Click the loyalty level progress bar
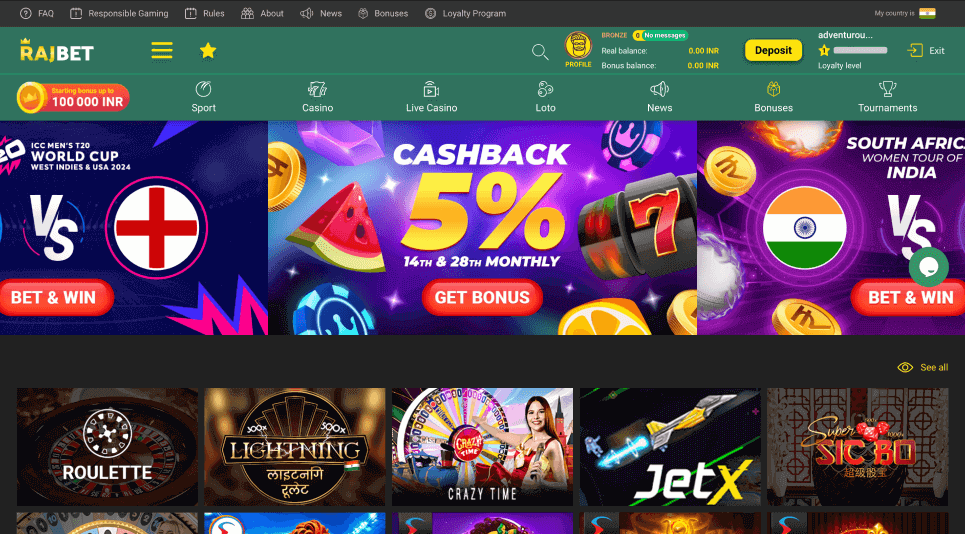 [x=860, y=50]
